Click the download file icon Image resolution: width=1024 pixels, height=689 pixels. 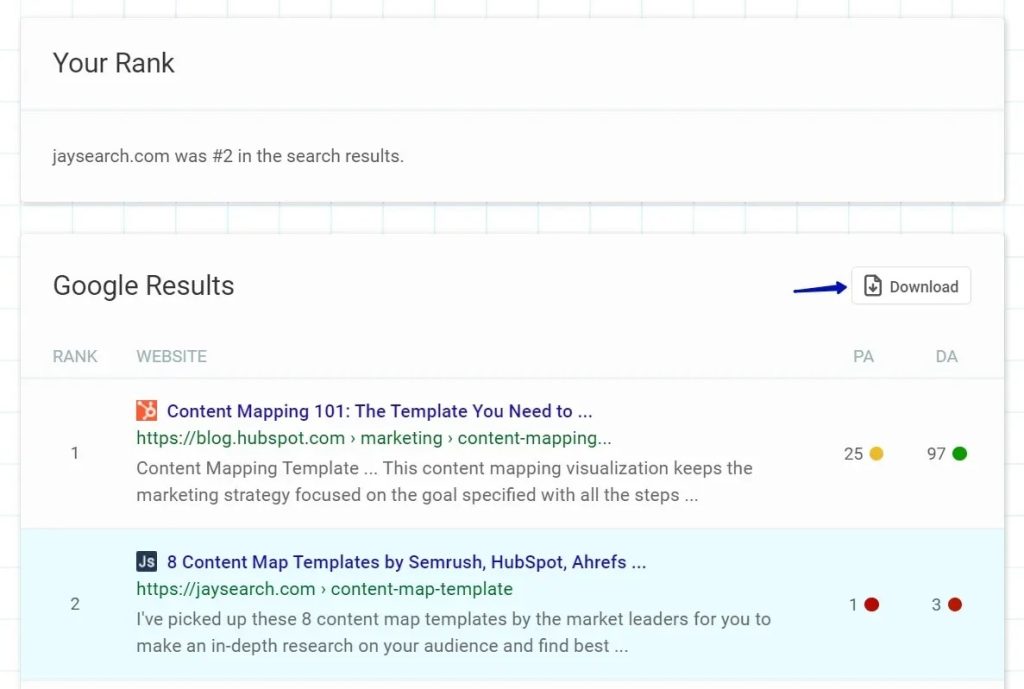tap(872, 286)
